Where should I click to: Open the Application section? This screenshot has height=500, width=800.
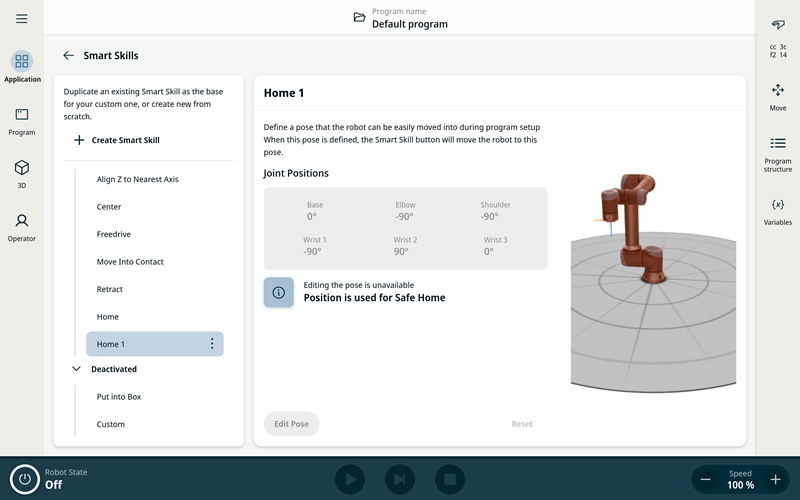[x=22, y=67]
